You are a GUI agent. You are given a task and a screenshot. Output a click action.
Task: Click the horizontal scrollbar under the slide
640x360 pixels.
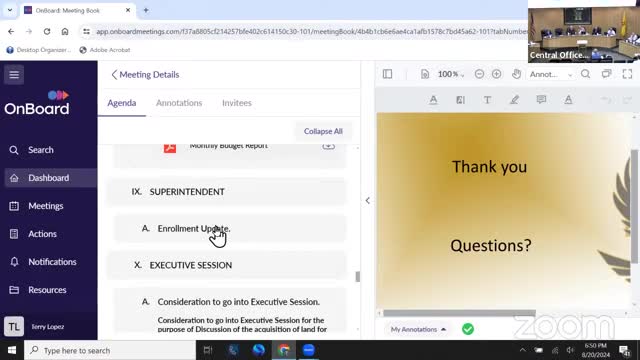[459, 313]
